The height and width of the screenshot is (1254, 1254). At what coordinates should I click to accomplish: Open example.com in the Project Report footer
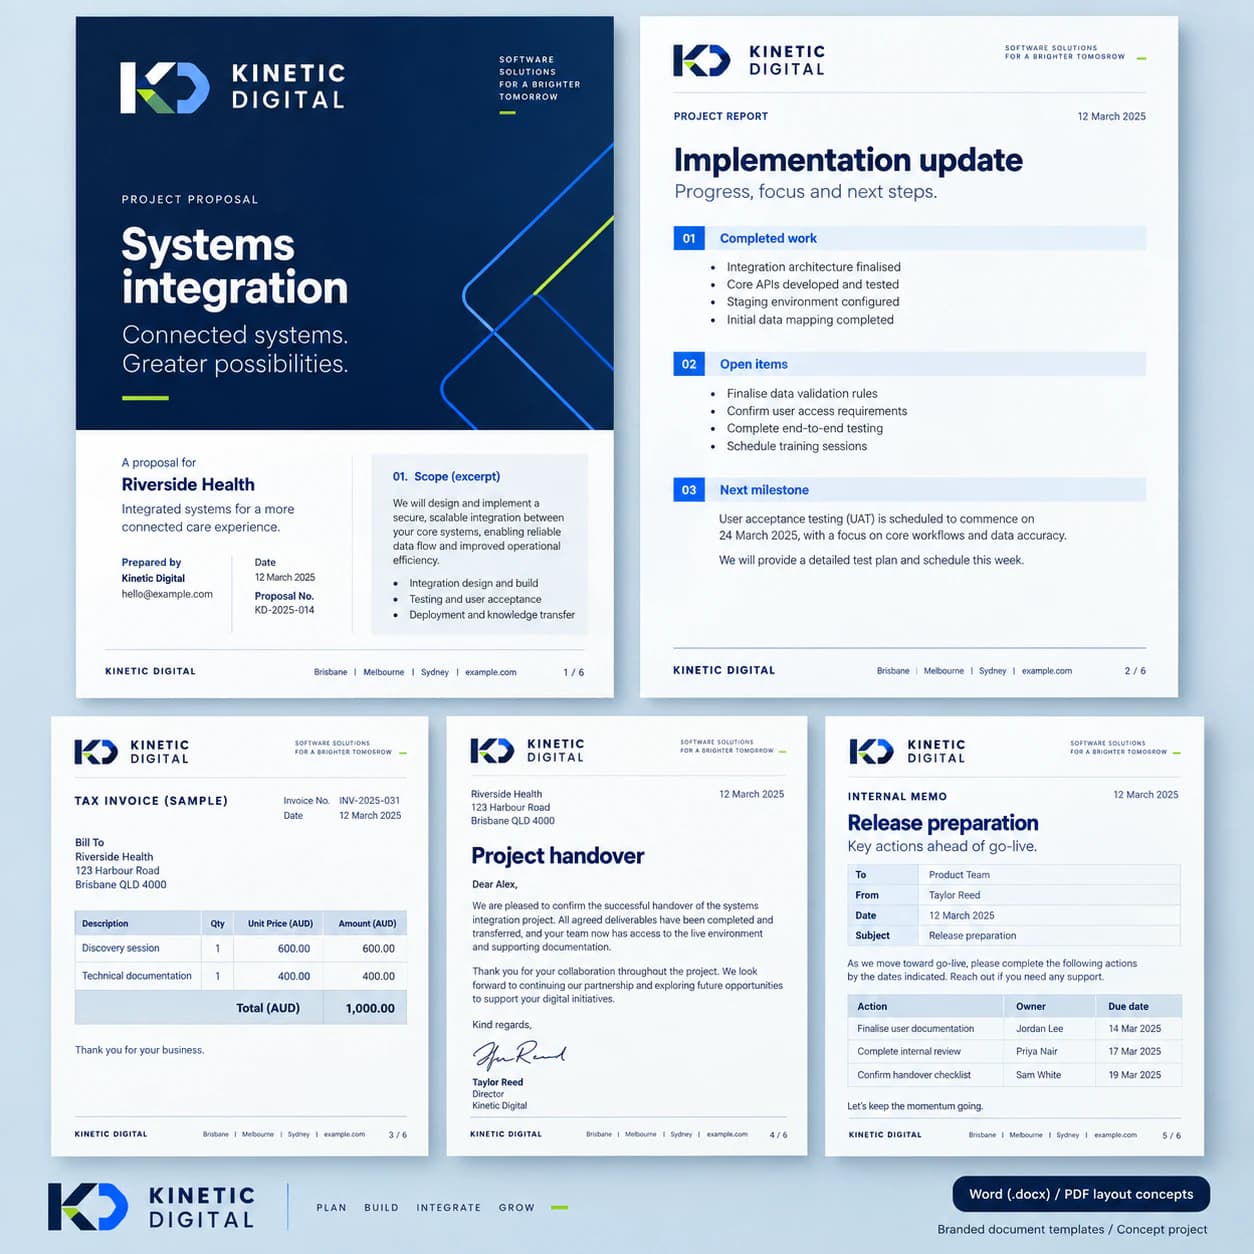(x=1047, y=671)
